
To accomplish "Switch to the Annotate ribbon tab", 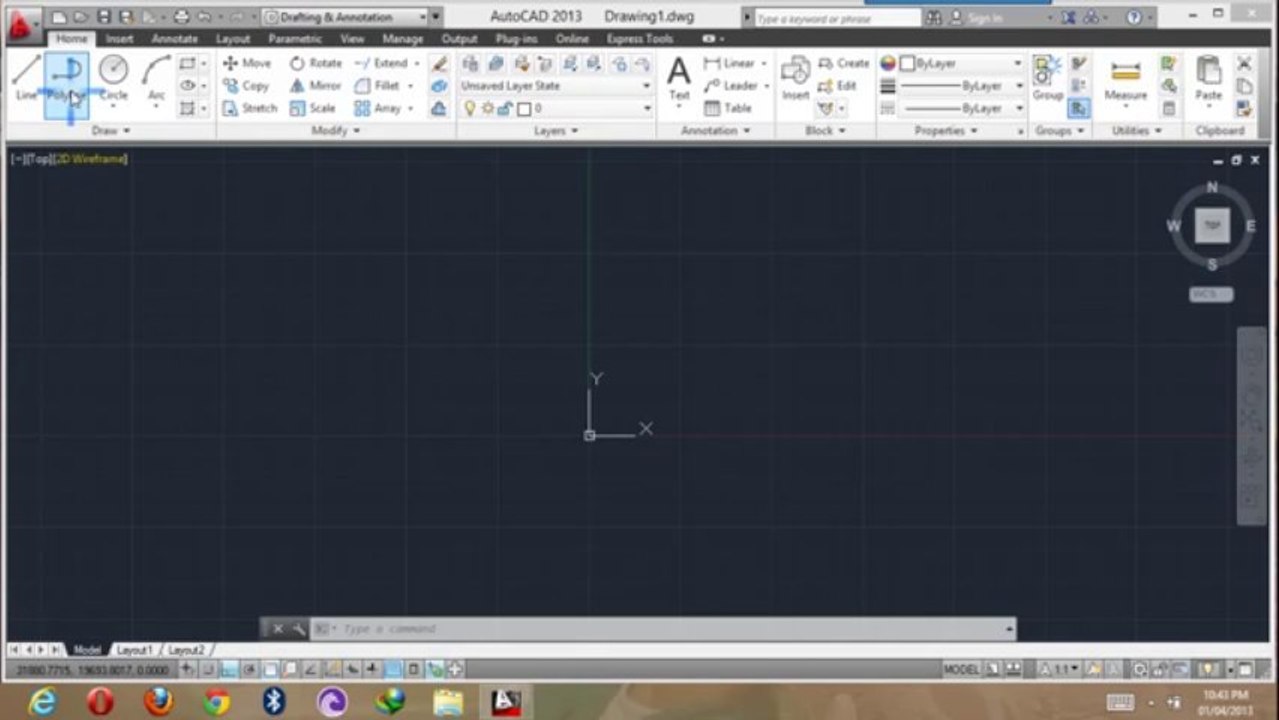I will [175, 39].
